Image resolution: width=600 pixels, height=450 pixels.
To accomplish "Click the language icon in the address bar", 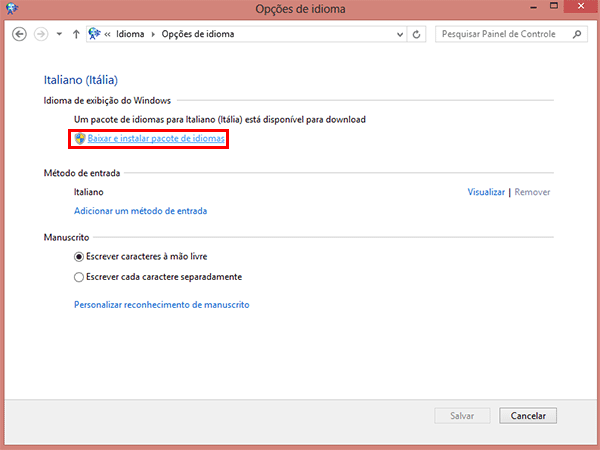I will (x=94, y=34).
